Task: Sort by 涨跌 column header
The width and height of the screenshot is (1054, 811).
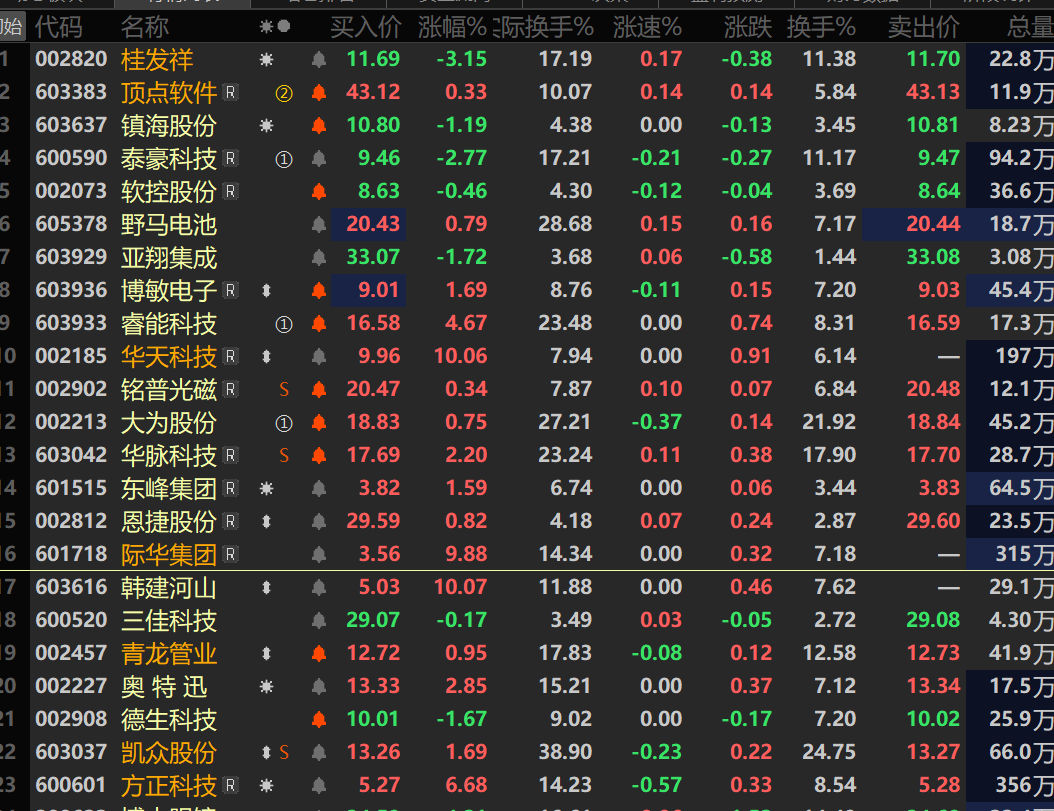Action: (x=748, y=27)
